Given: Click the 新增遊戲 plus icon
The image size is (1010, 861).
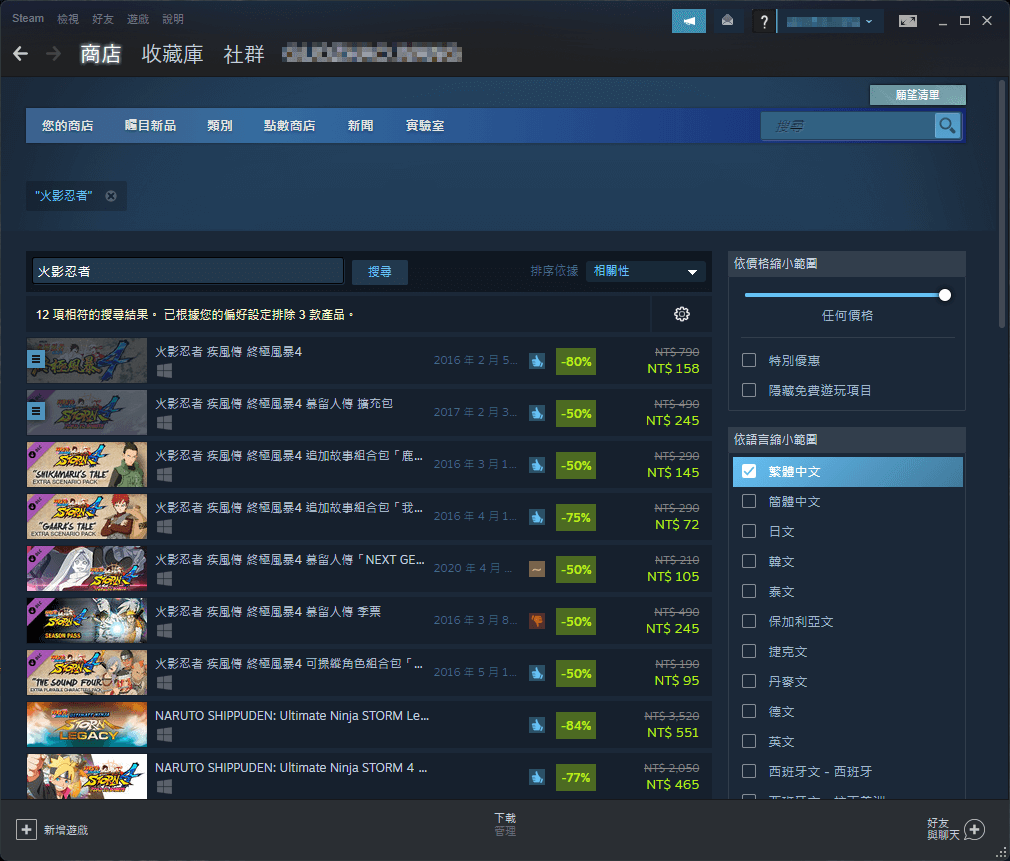Looking at the screenshot, I should 25,830.
